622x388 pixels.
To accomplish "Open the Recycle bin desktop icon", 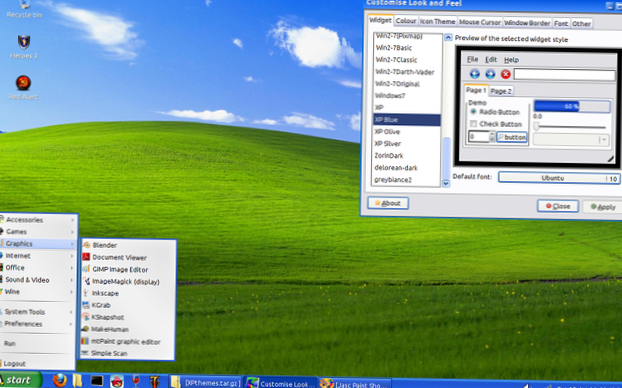I will tap(24, 9).
